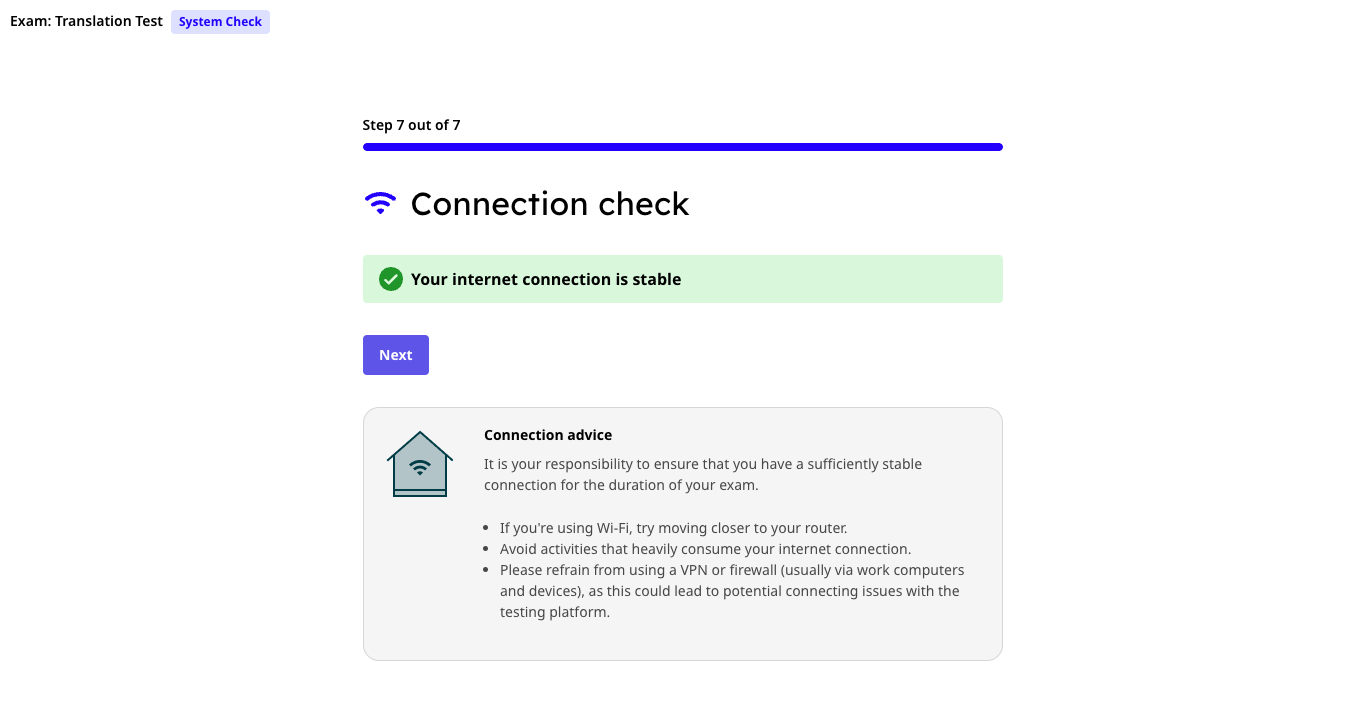Click the house with Wi-Fi illustration
This screenshot has width=1370, height=703.
coord(420,464)
